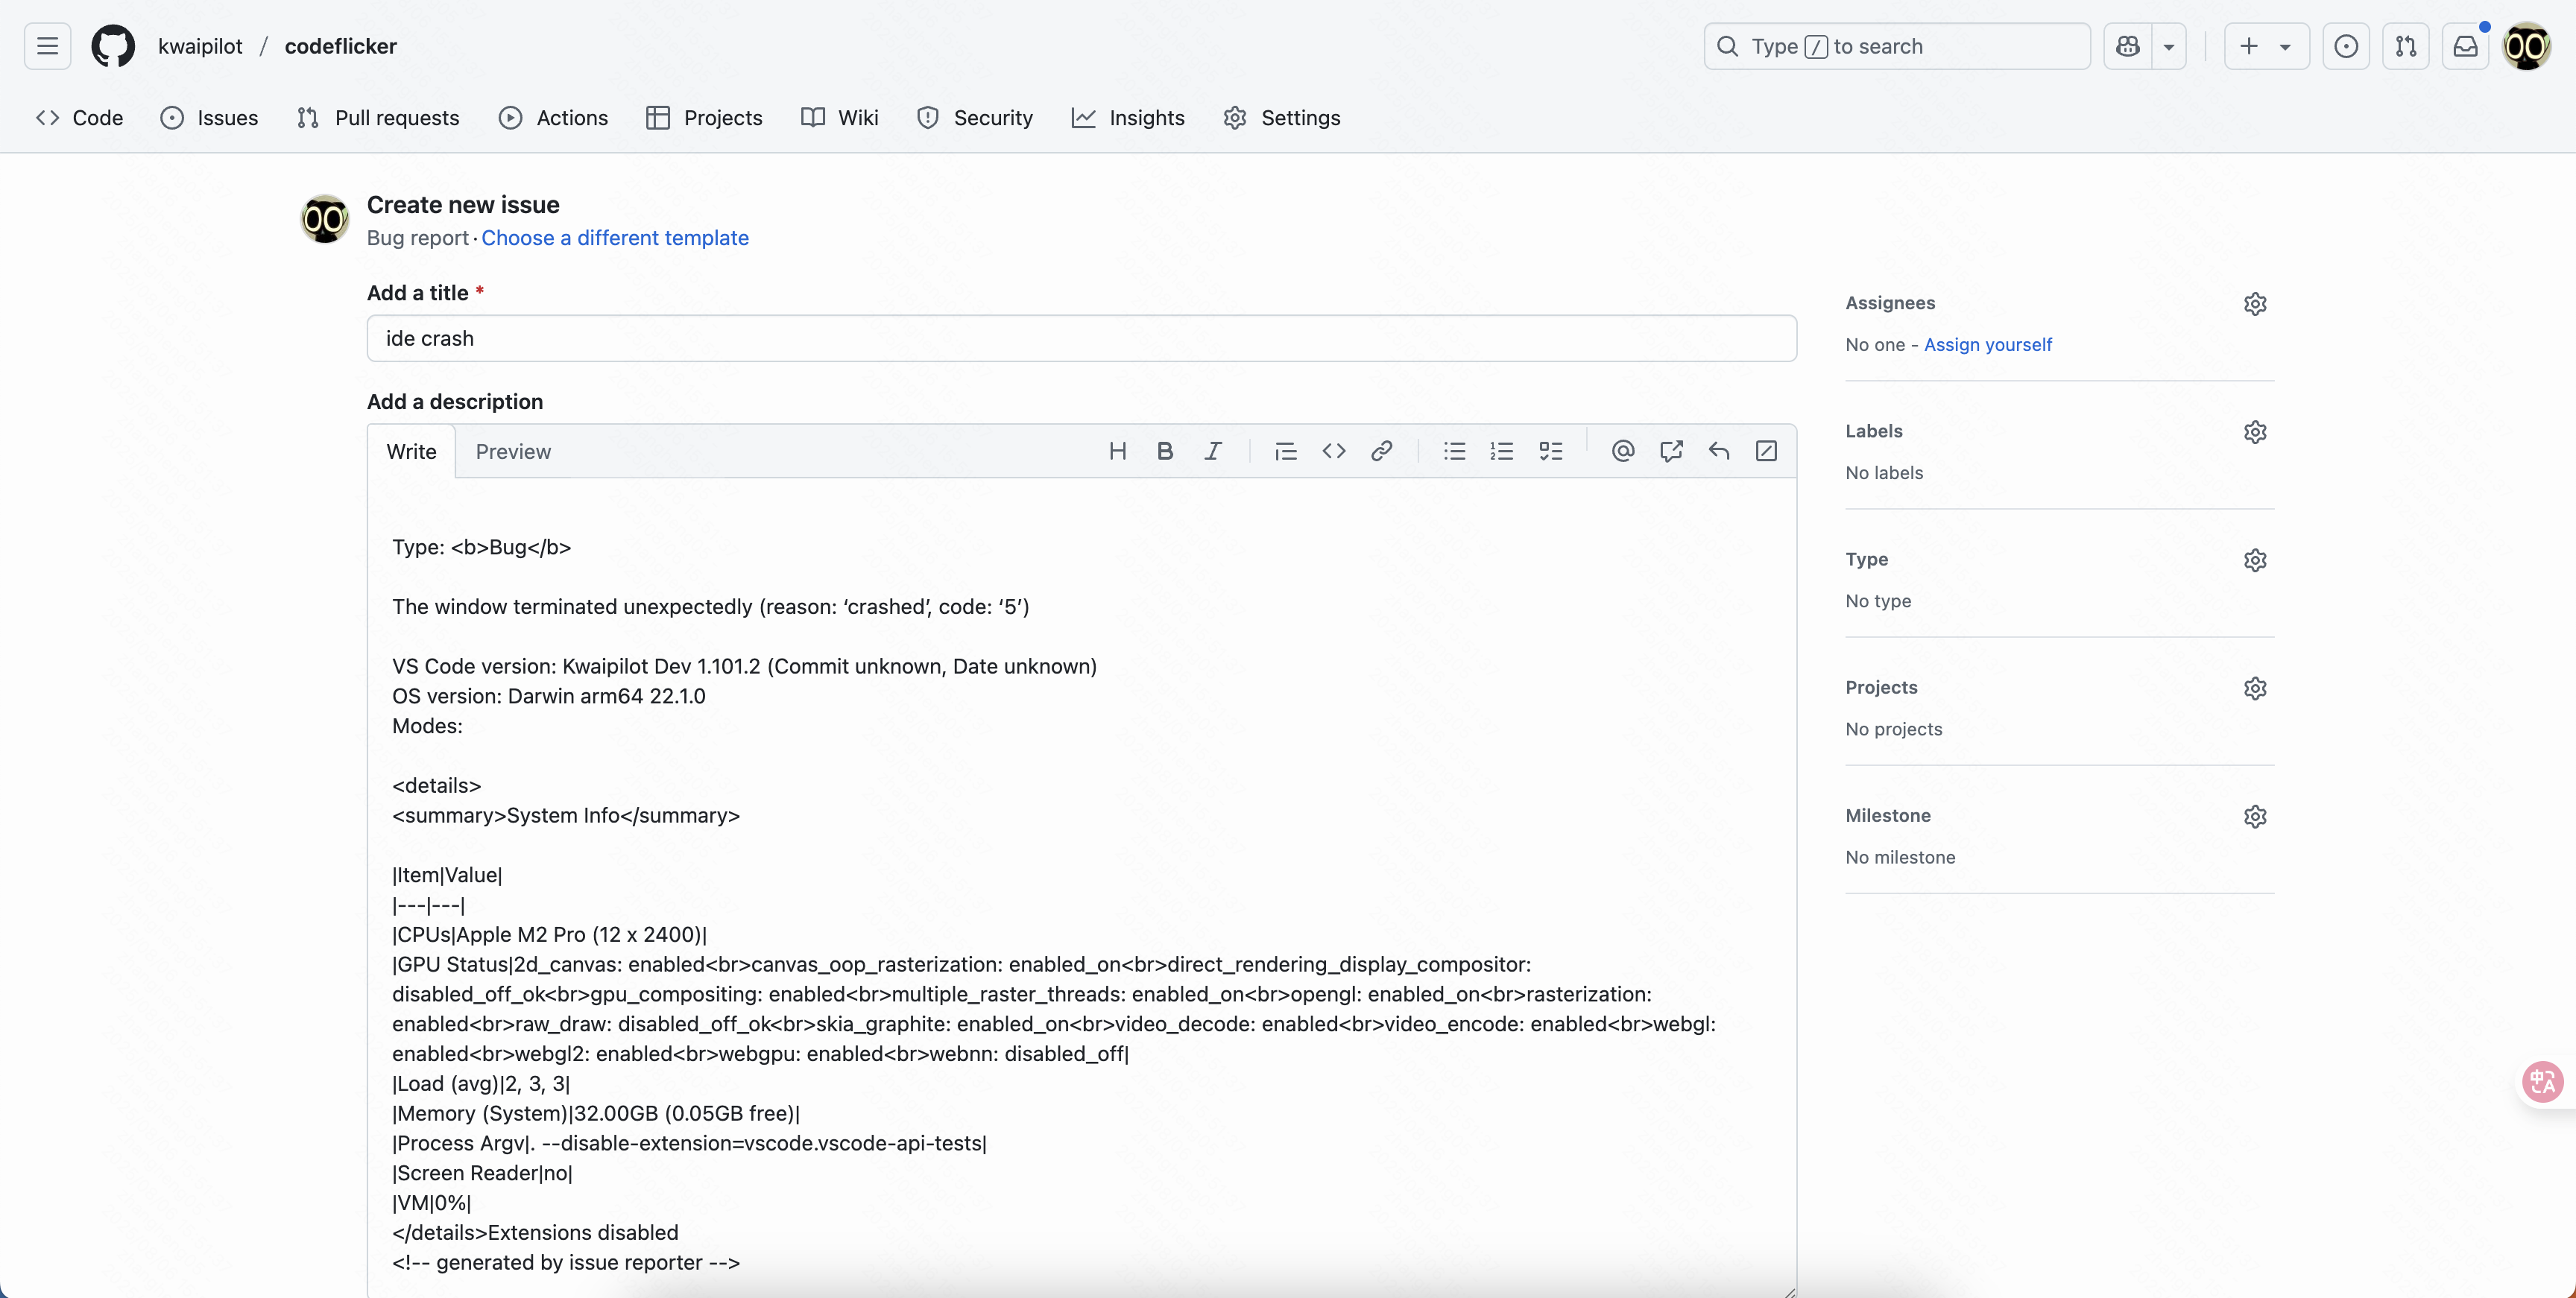
Task: Open the Pull requests tab
Action: pos(395,117)
